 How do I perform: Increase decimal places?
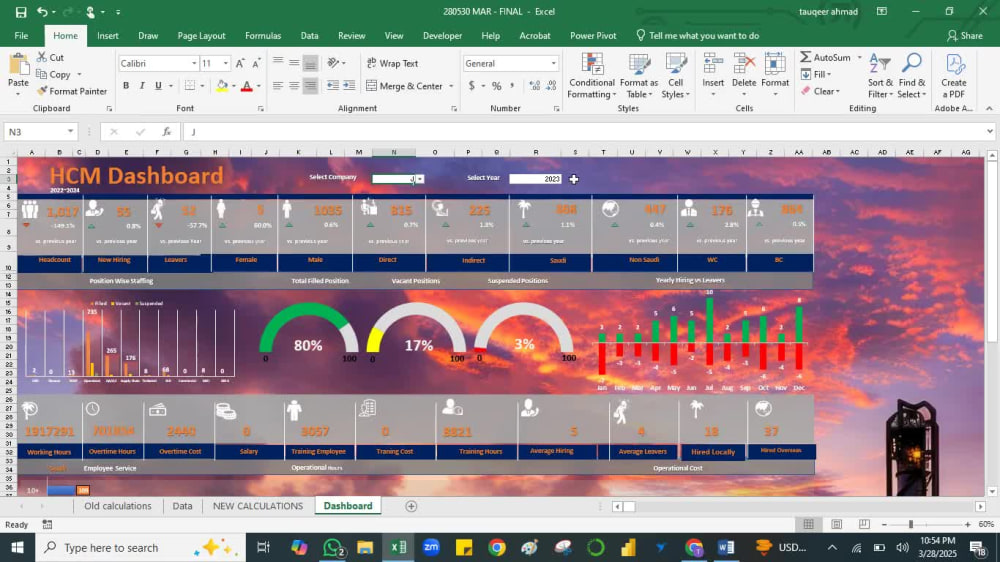(534, 85)
